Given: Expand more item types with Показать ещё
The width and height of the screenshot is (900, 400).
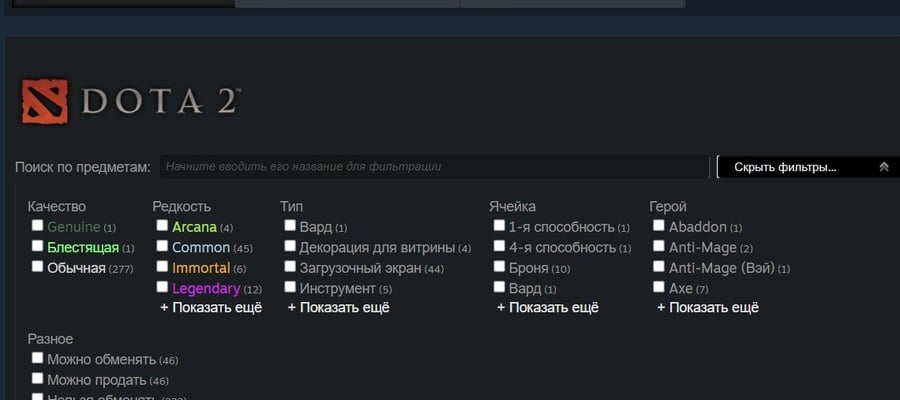Looking at the screenshot, I should pos(339,308).
